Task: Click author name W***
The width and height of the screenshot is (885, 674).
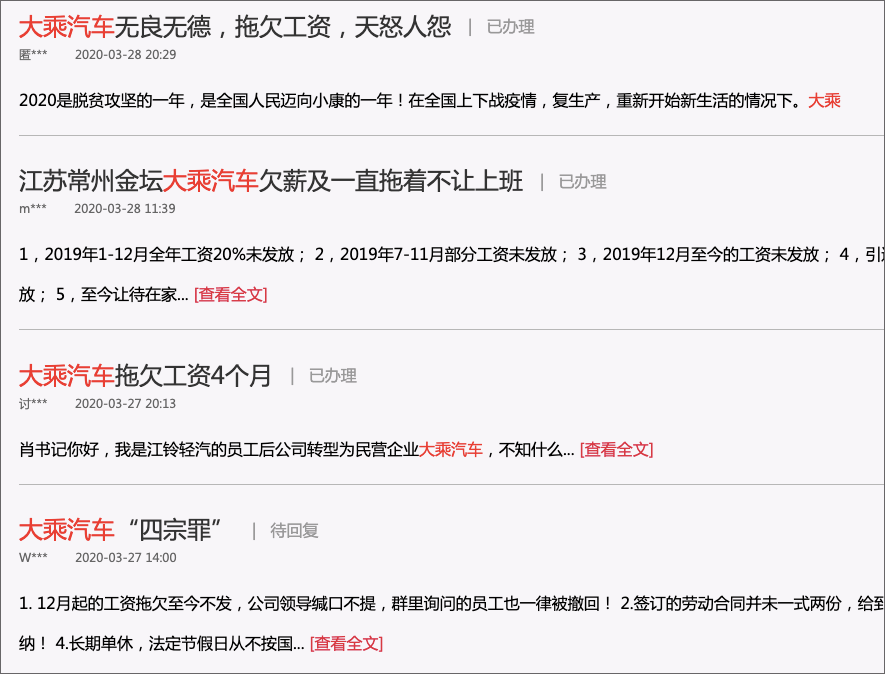Action: [33, 557]
